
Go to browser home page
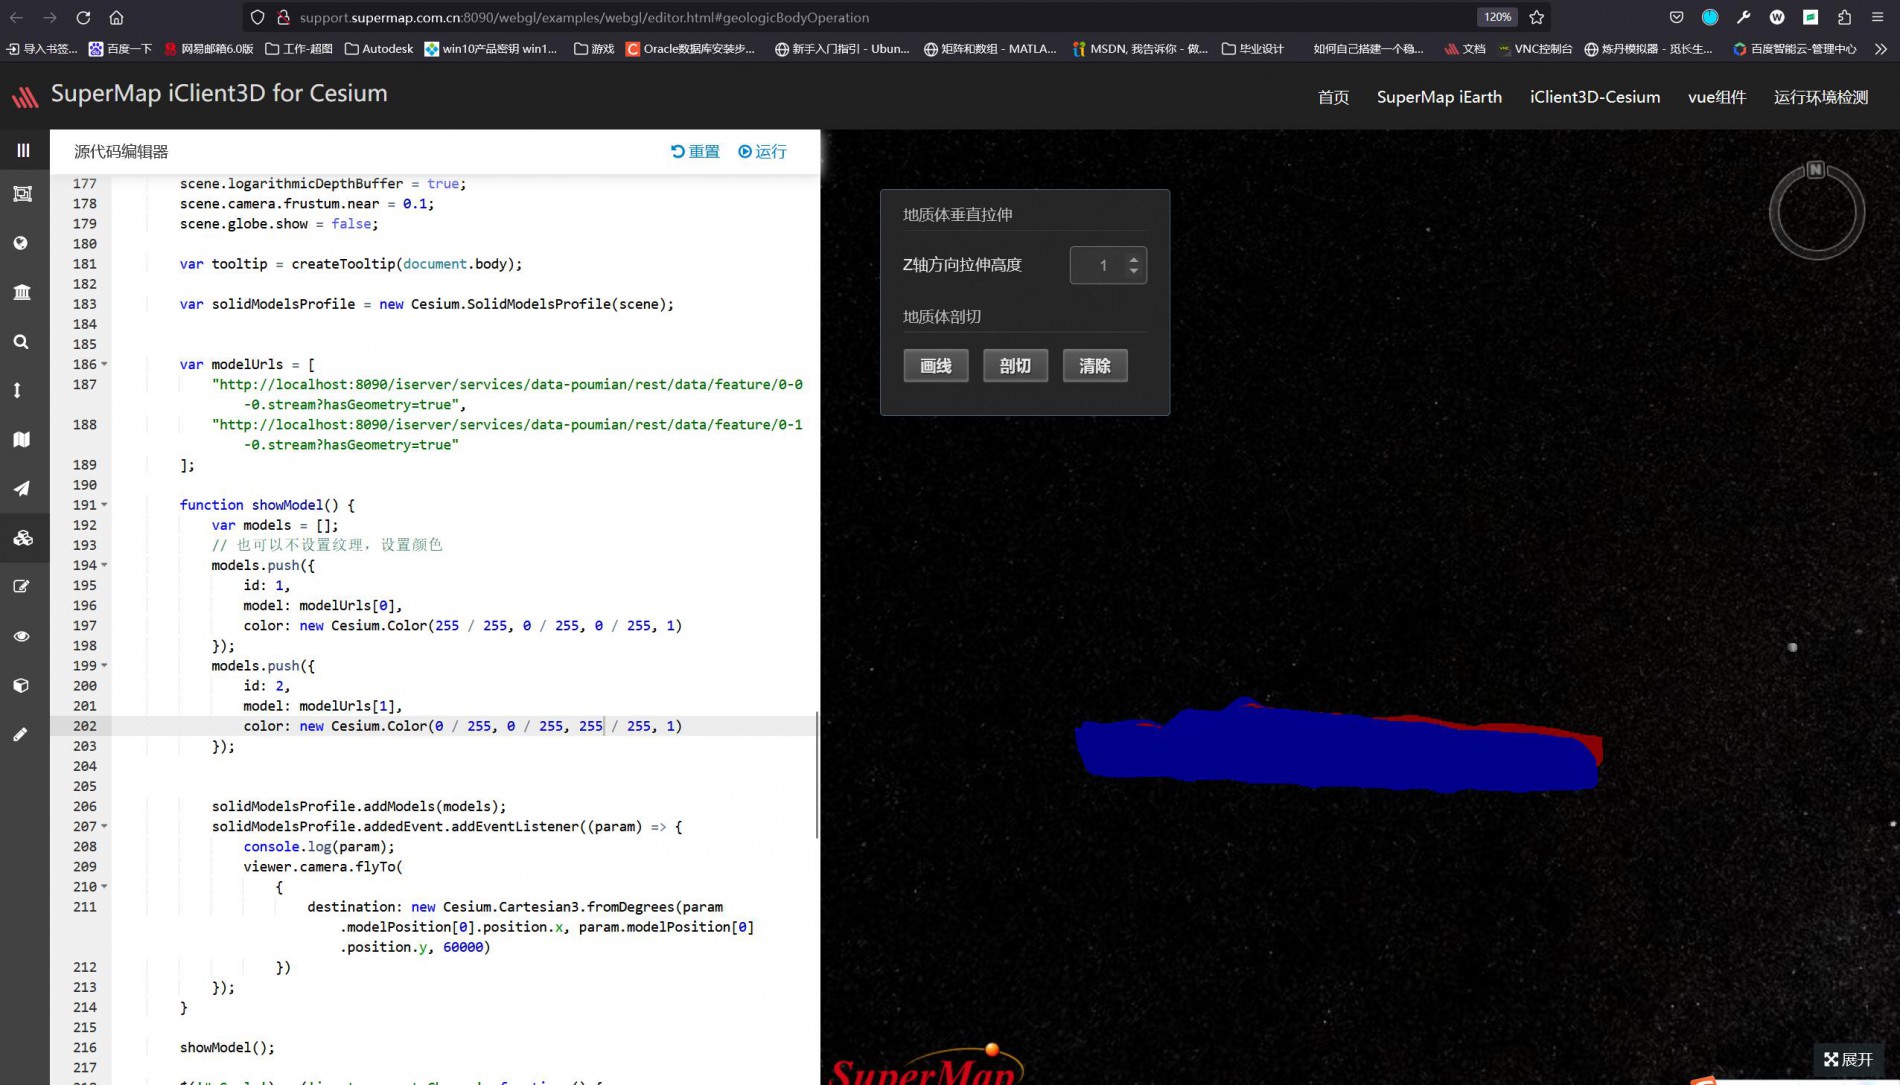pyautogui.click(x=116, y=17)
